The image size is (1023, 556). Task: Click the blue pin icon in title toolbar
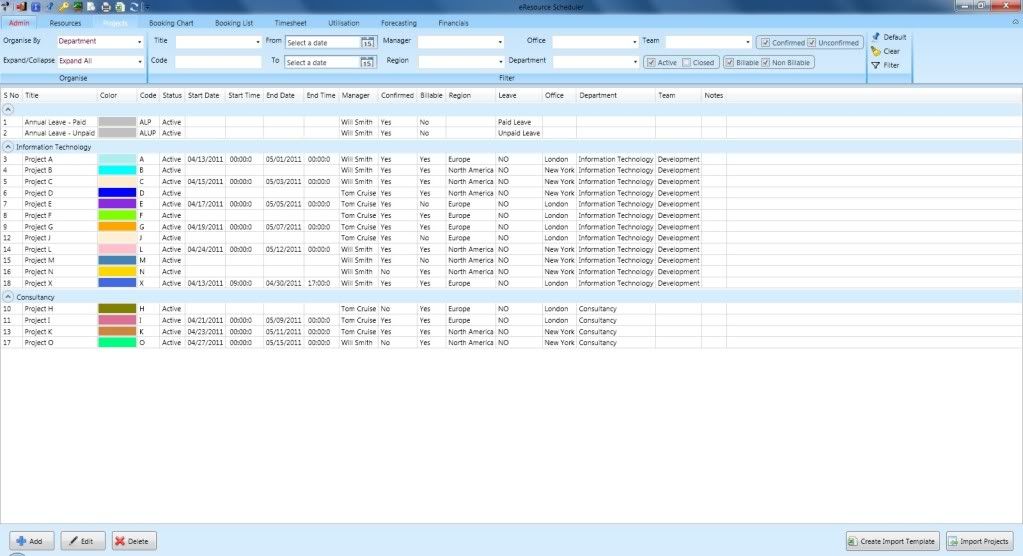point(50,6)
